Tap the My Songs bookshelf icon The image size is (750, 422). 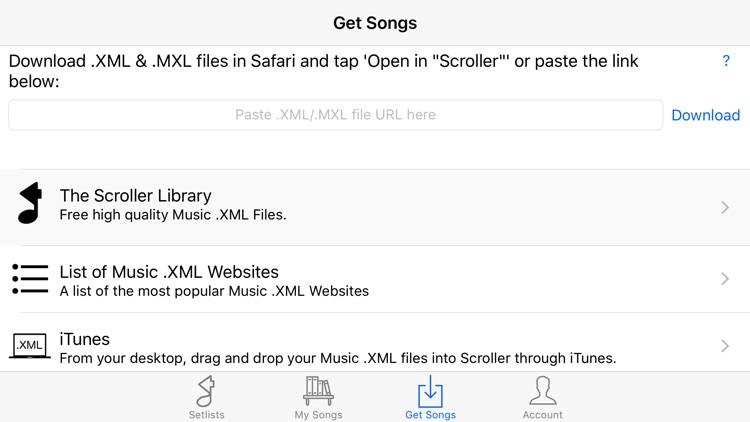[x=318, y=391]
